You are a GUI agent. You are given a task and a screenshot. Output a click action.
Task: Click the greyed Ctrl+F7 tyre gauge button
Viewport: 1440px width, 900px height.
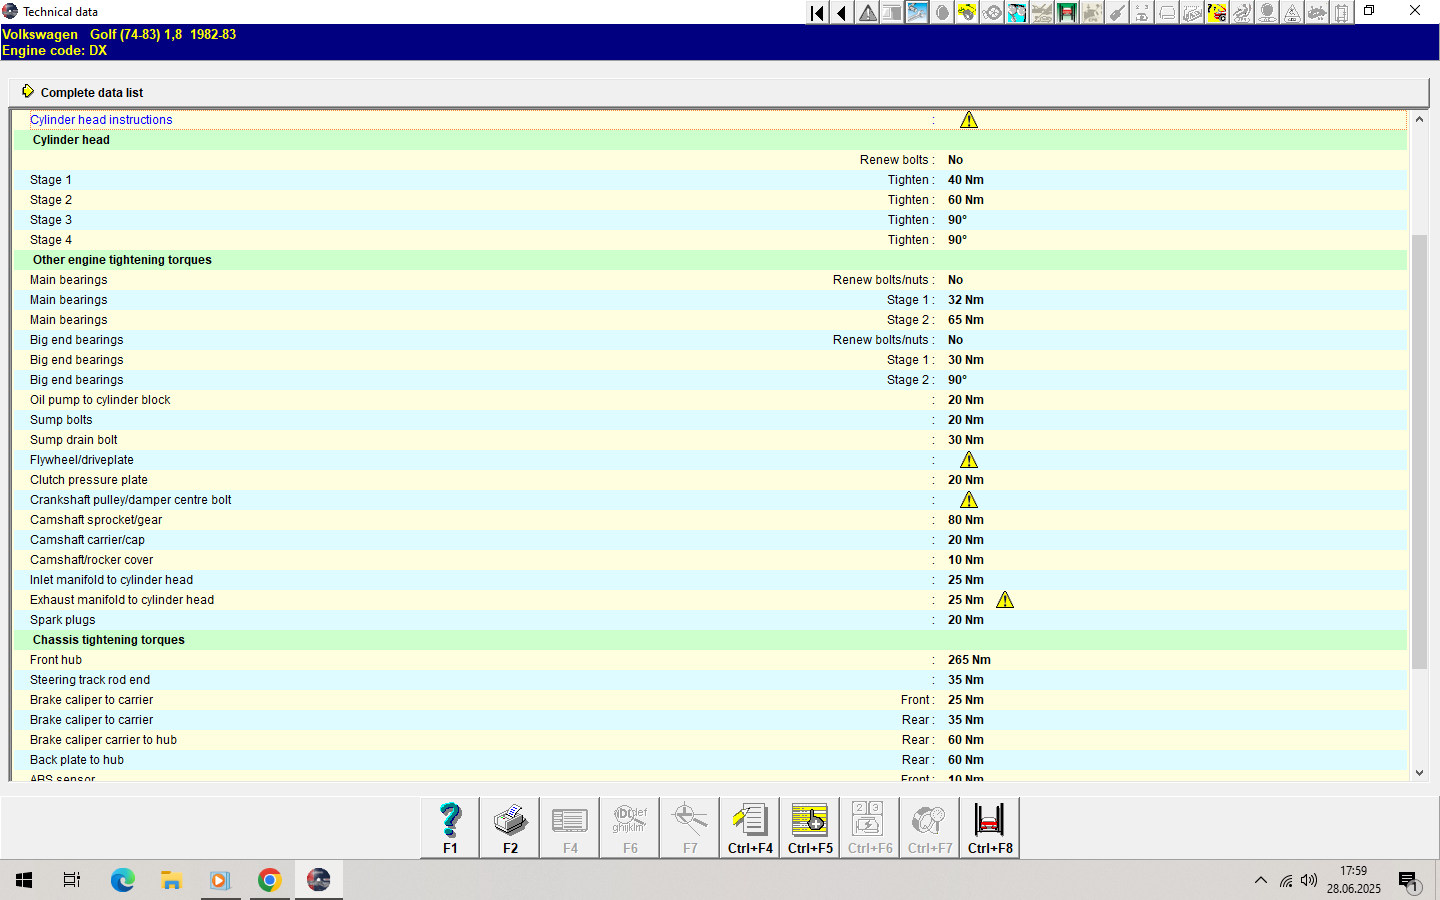pyautogui.click(x=930, y=828)
